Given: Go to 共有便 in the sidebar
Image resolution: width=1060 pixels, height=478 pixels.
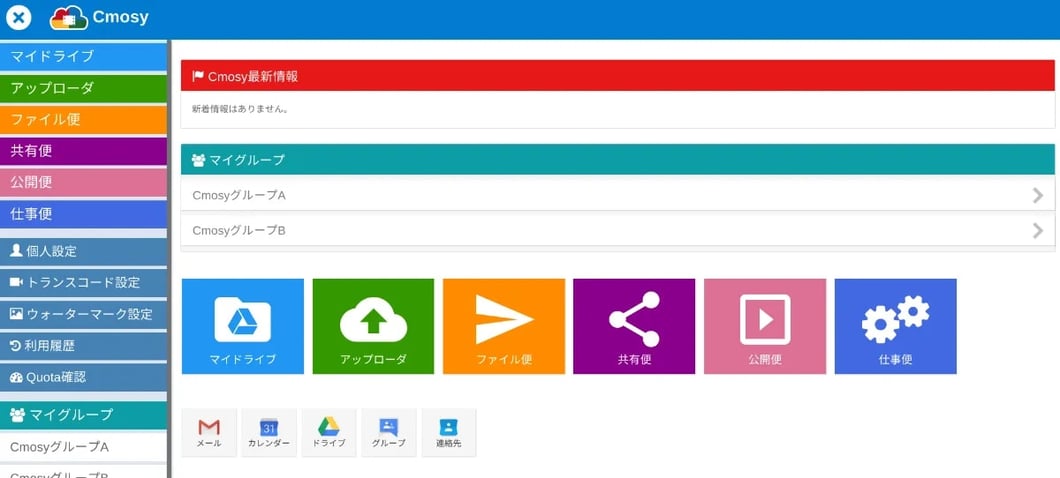Looking at the screenshot, I should click(x=83, y=151).
